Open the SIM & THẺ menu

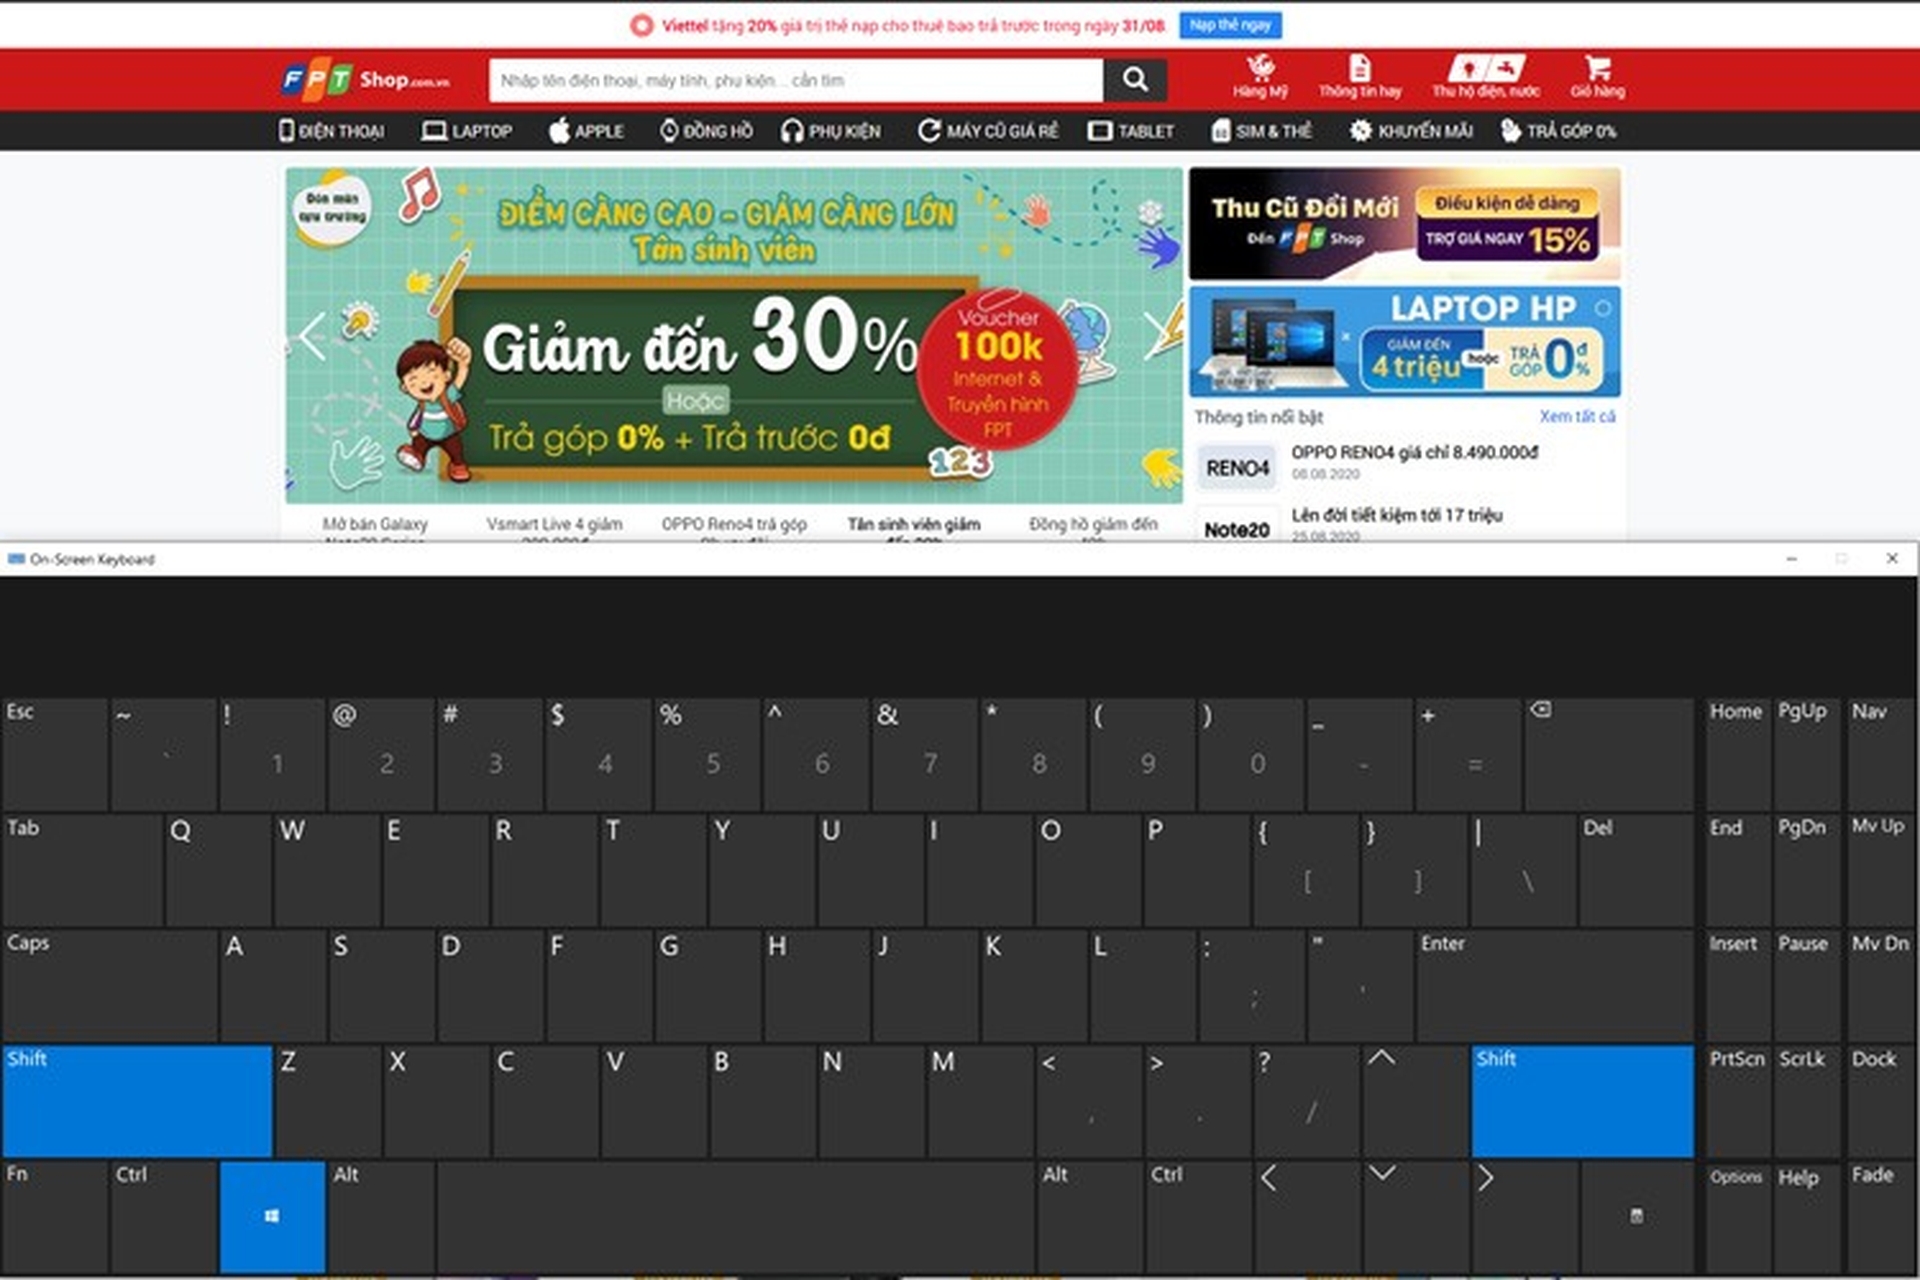pyautogui.click(x=1261, y=131)
